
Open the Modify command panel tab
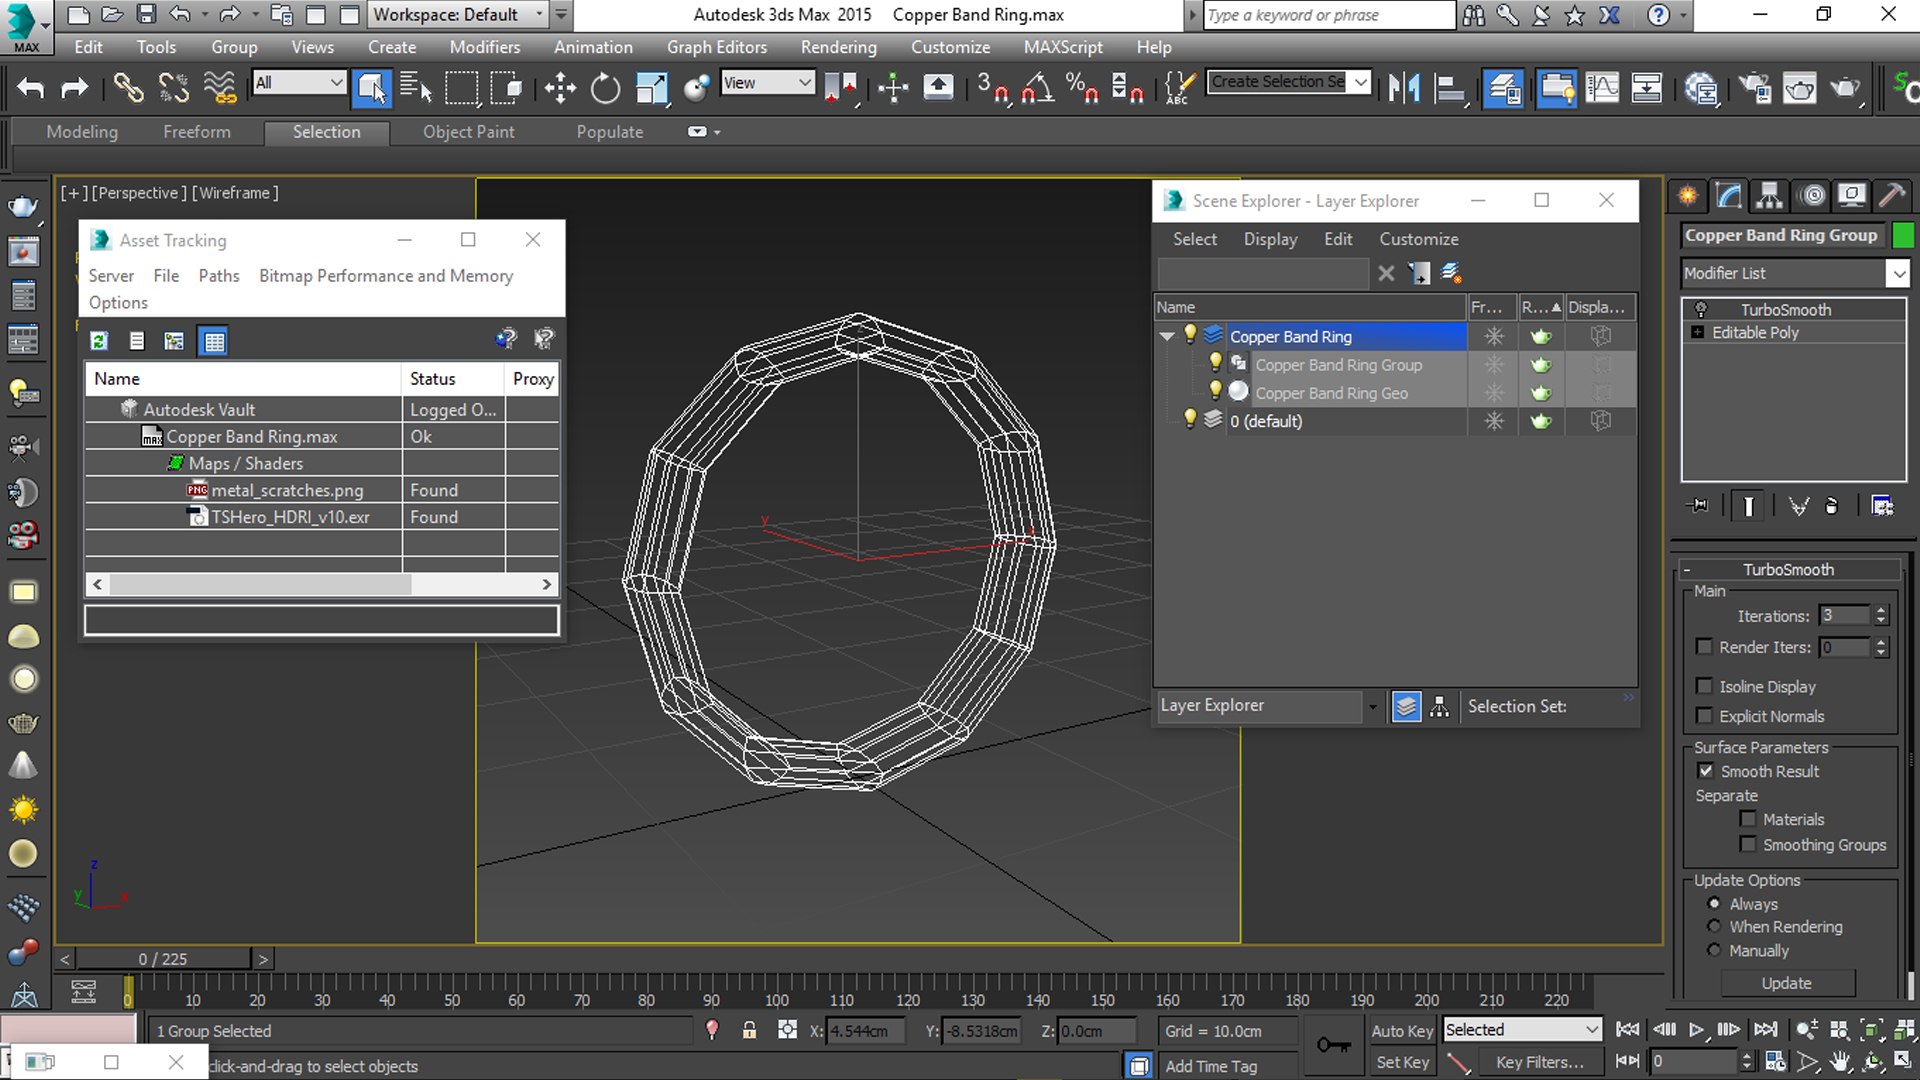click(1729, 195)
